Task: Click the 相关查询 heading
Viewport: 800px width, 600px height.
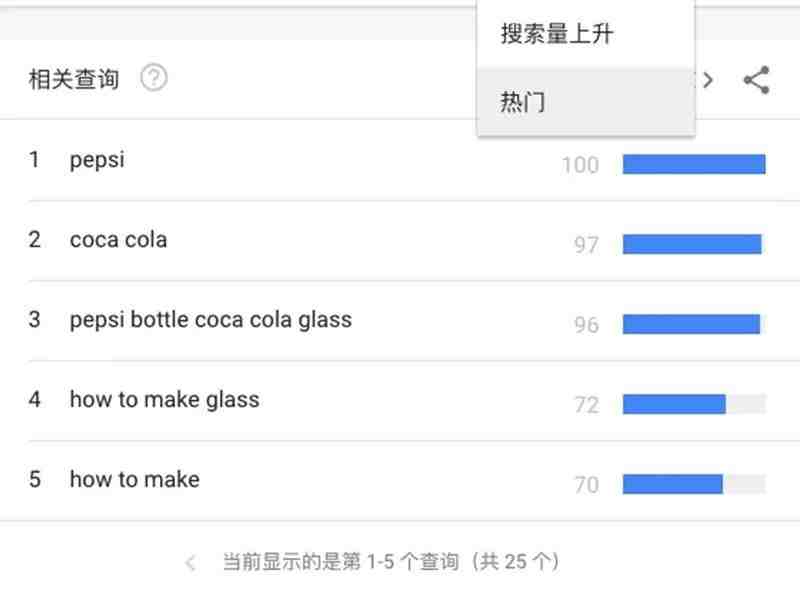Action: coord(74,79)
